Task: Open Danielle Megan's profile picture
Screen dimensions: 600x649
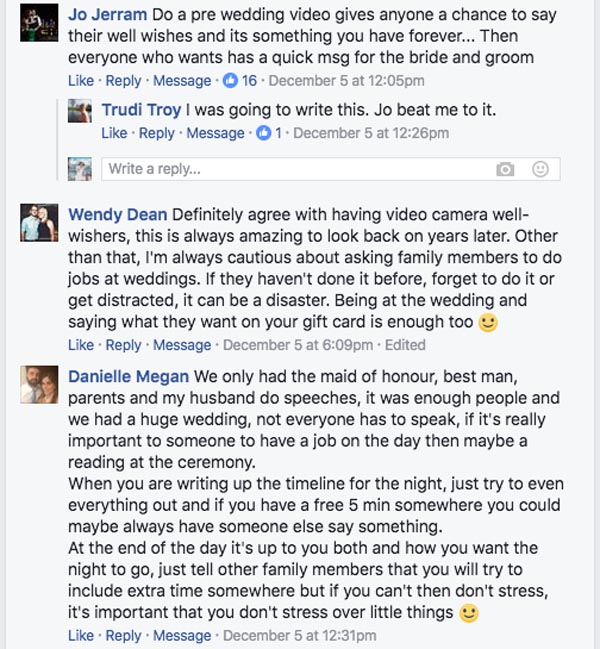Action: pyautogui.click(x=36, y=385)
